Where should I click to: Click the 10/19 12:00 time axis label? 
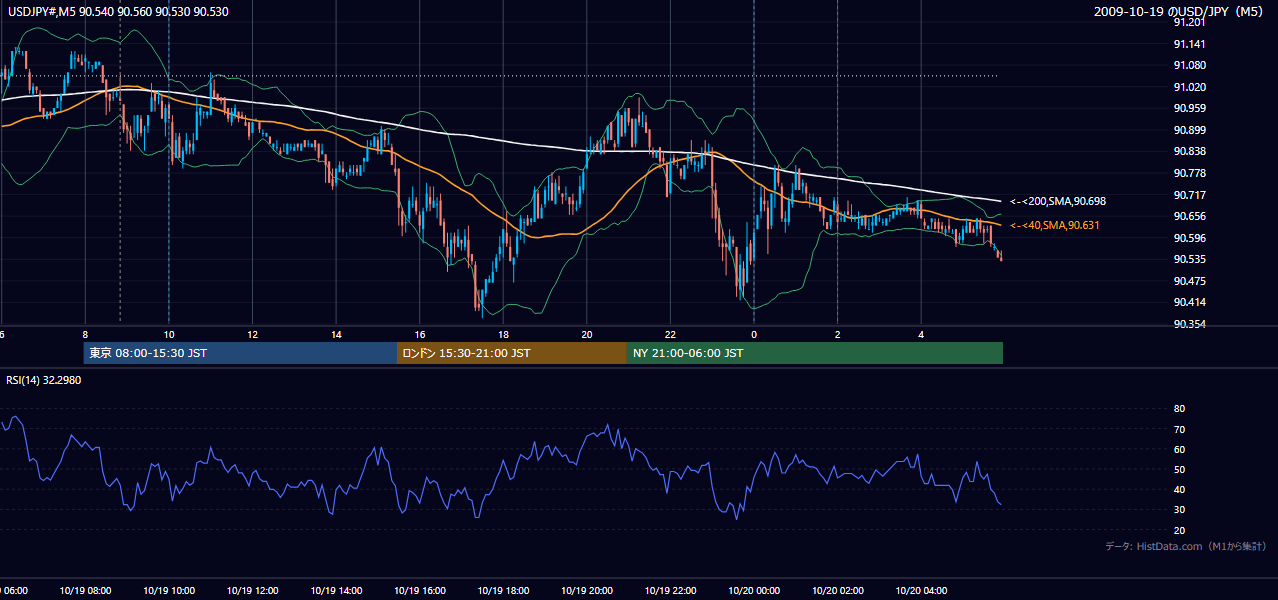tap(252, 590)
